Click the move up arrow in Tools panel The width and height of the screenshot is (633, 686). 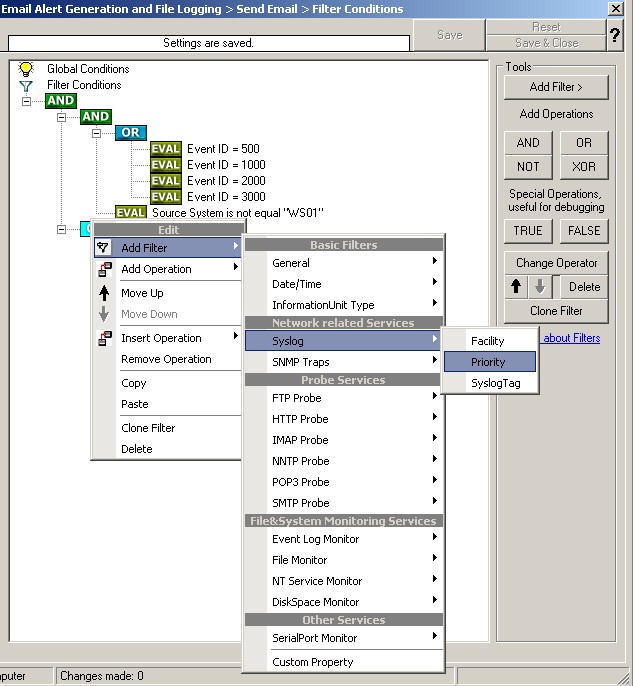[x=516, y=287]
